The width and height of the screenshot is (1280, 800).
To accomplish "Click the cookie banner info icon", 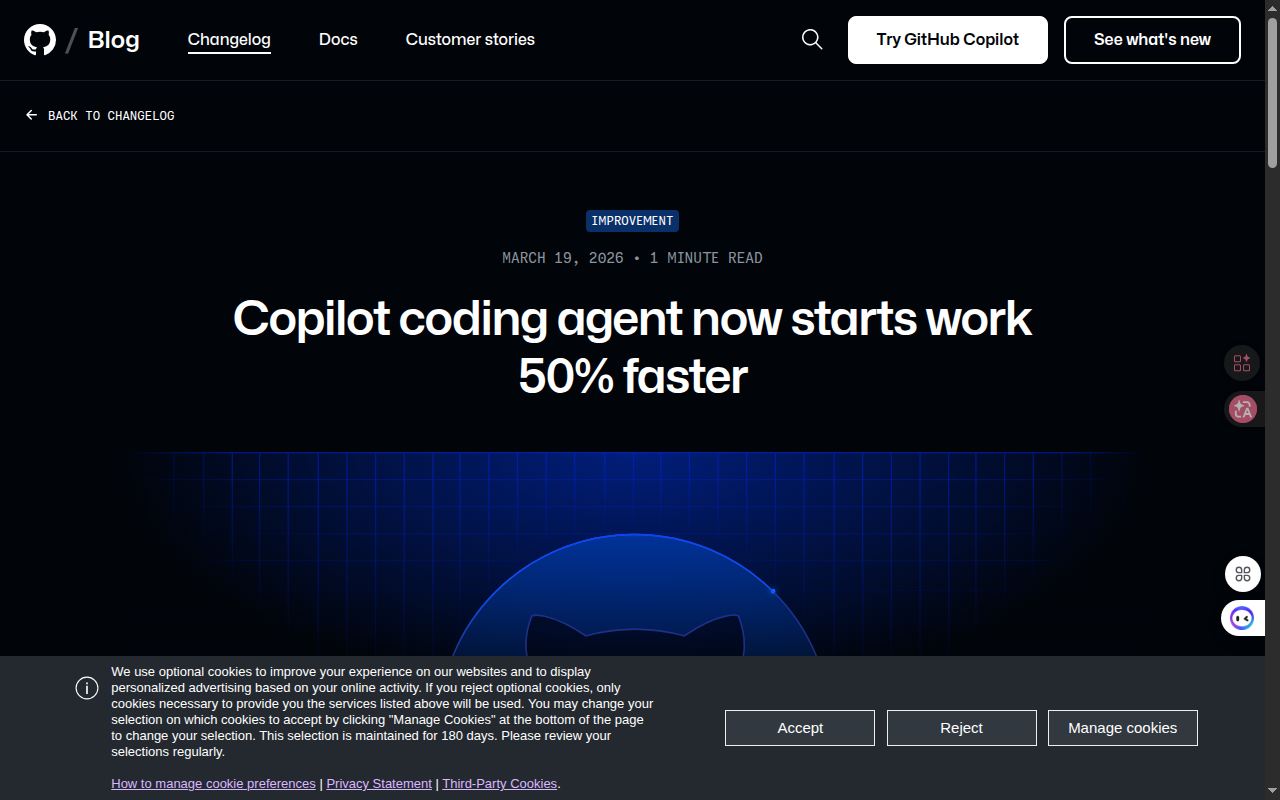I will [87, 688].
